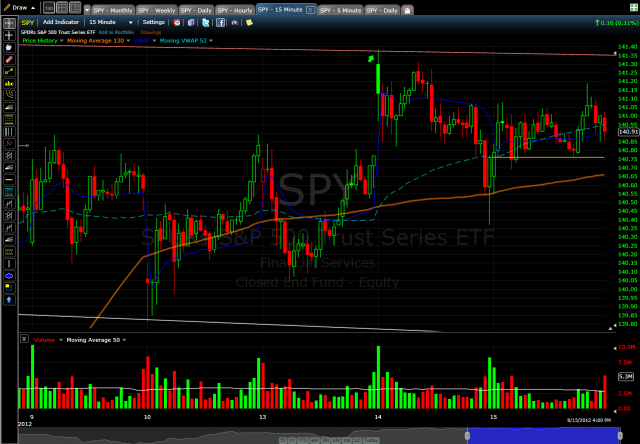Select the single vertical line tool

[9, 264]
